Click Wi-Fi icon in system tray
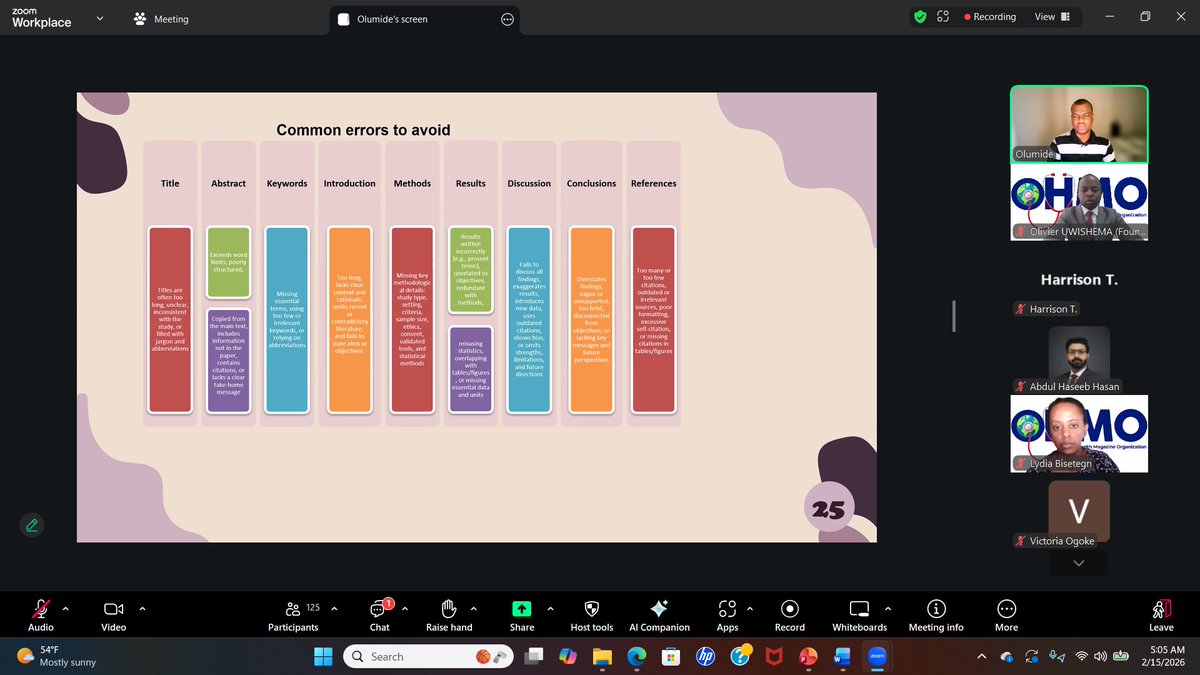The height and width of the screenshot is (675, 1200). pyautogui.click(x=1082, y=656)
